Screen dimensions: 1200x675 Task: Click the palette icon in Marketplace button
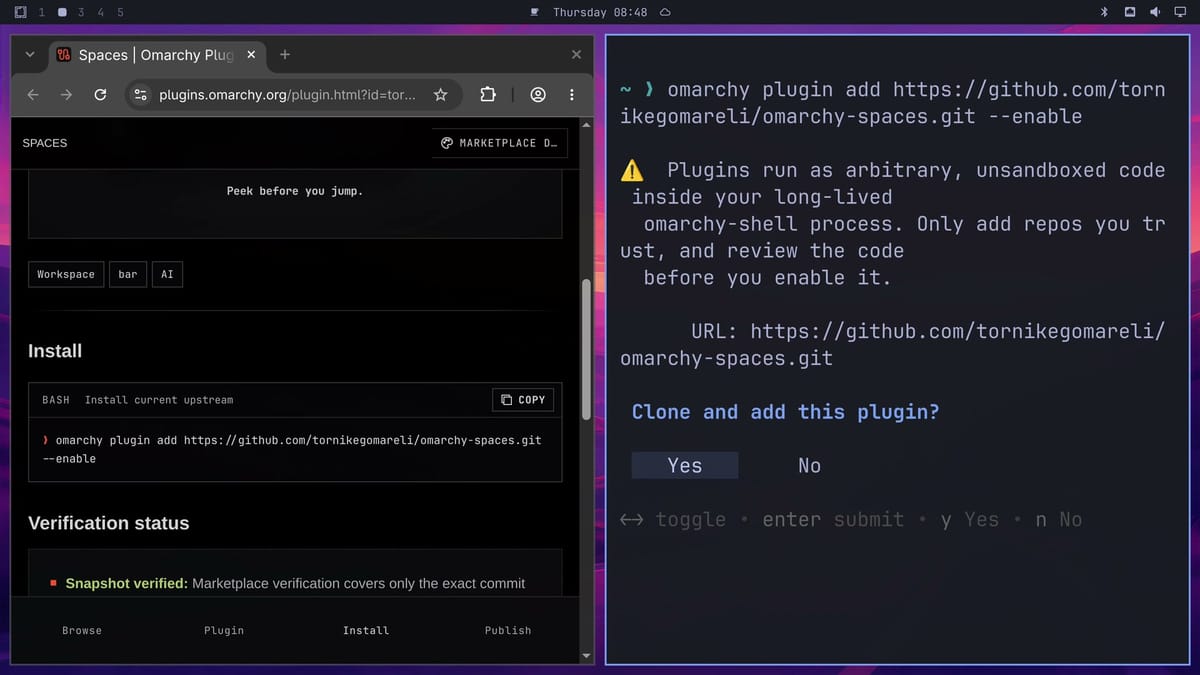[x=447, y=143]
